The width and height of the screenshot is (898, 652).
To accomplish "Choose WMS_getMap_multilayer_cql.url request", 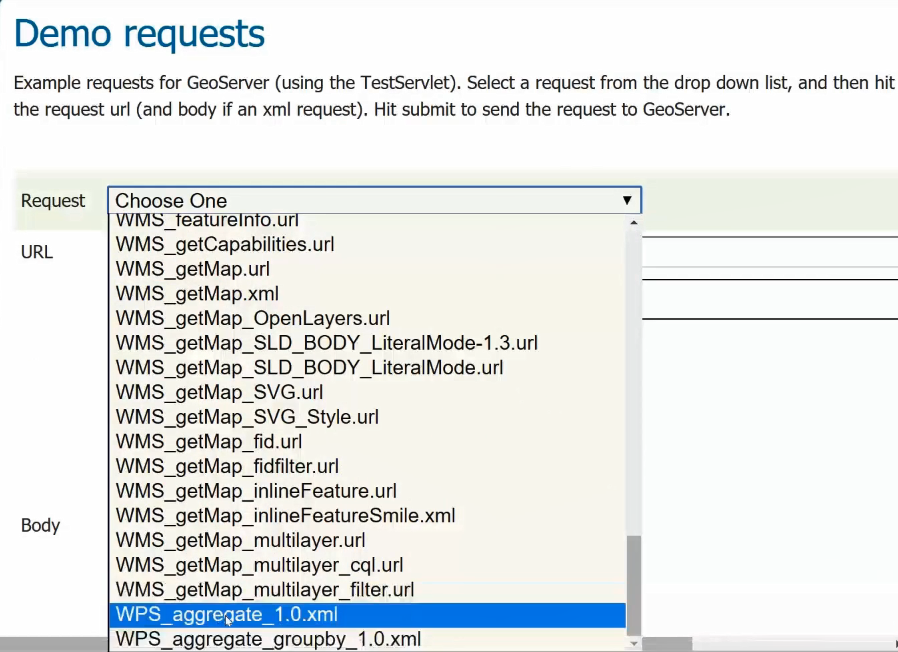I will coord(367,565).
